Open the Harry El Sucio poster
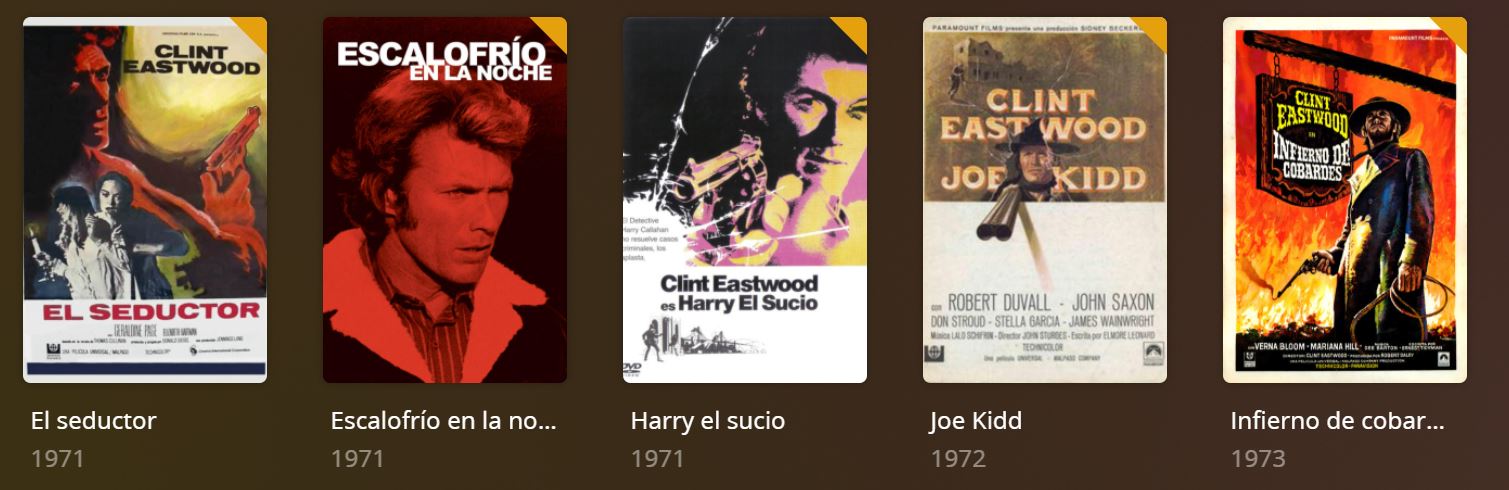The height and width of the screenshot is (490, 1509). click(745, 200)
